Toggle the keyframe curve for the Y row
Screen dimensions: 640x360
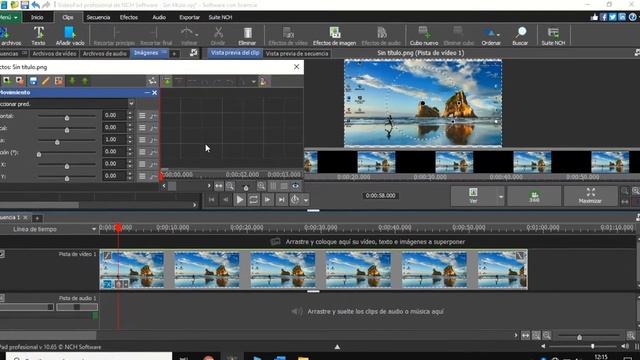[x=153, y=176]
